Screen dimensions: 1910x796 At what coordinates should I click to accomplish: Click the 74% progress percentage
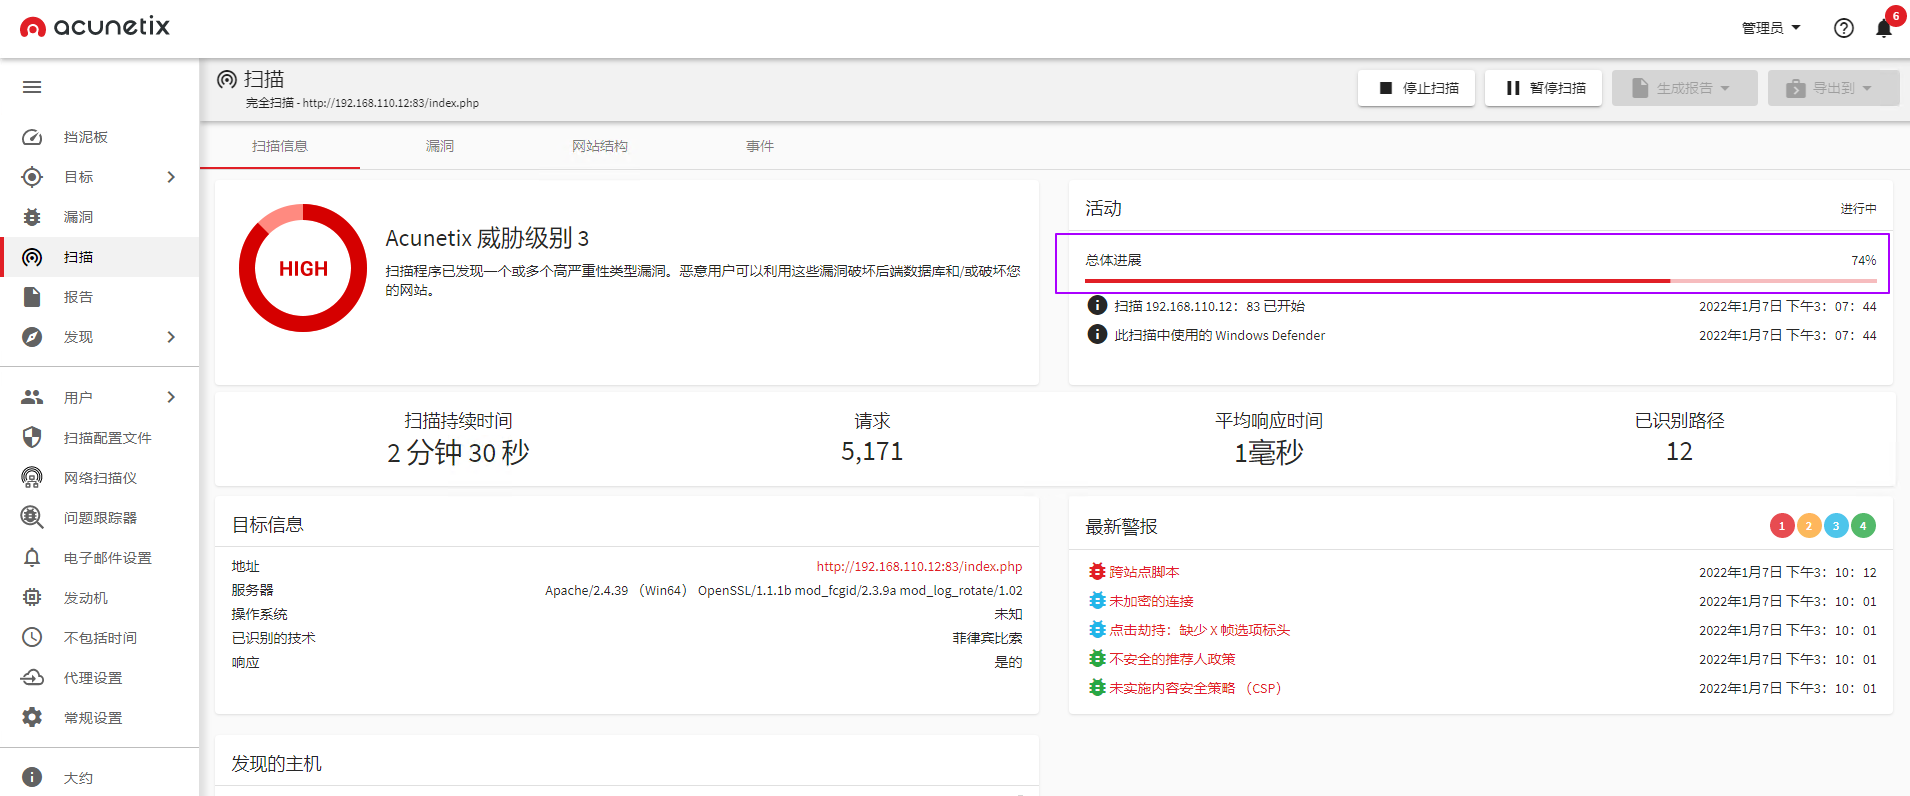[x=1863, y=260]
